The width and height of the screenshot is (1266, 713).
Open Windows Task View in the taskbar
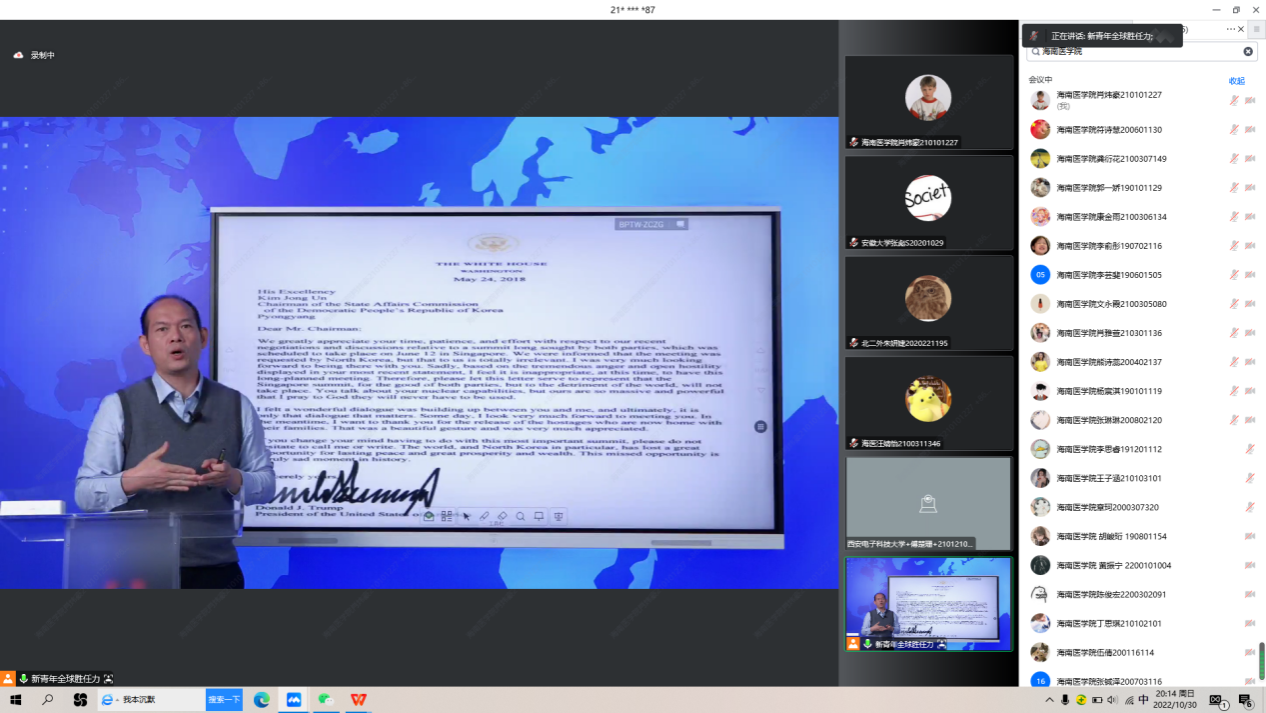[80, 700]
